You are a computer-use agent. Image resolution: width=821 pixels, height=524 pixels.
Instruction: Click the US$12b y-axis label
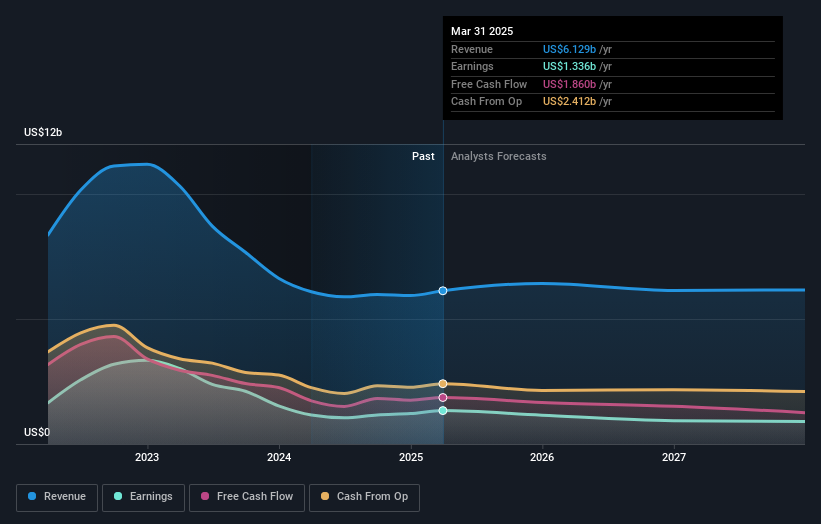pyautogui.click(x=43, y=132)
